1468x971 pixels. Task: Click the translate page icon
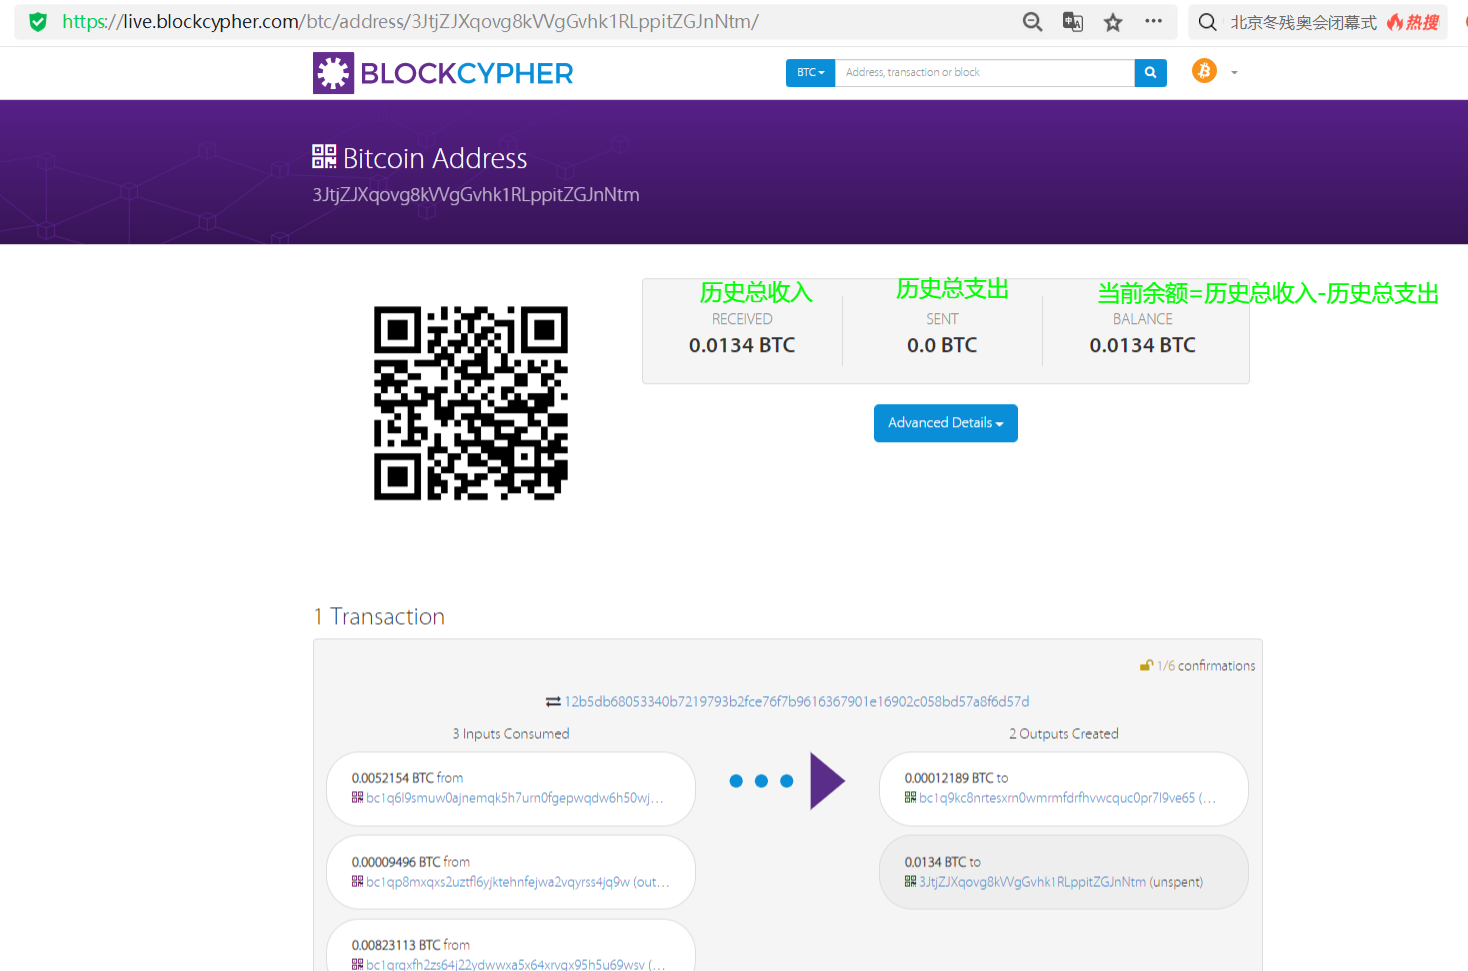[x=1073, y=22]
